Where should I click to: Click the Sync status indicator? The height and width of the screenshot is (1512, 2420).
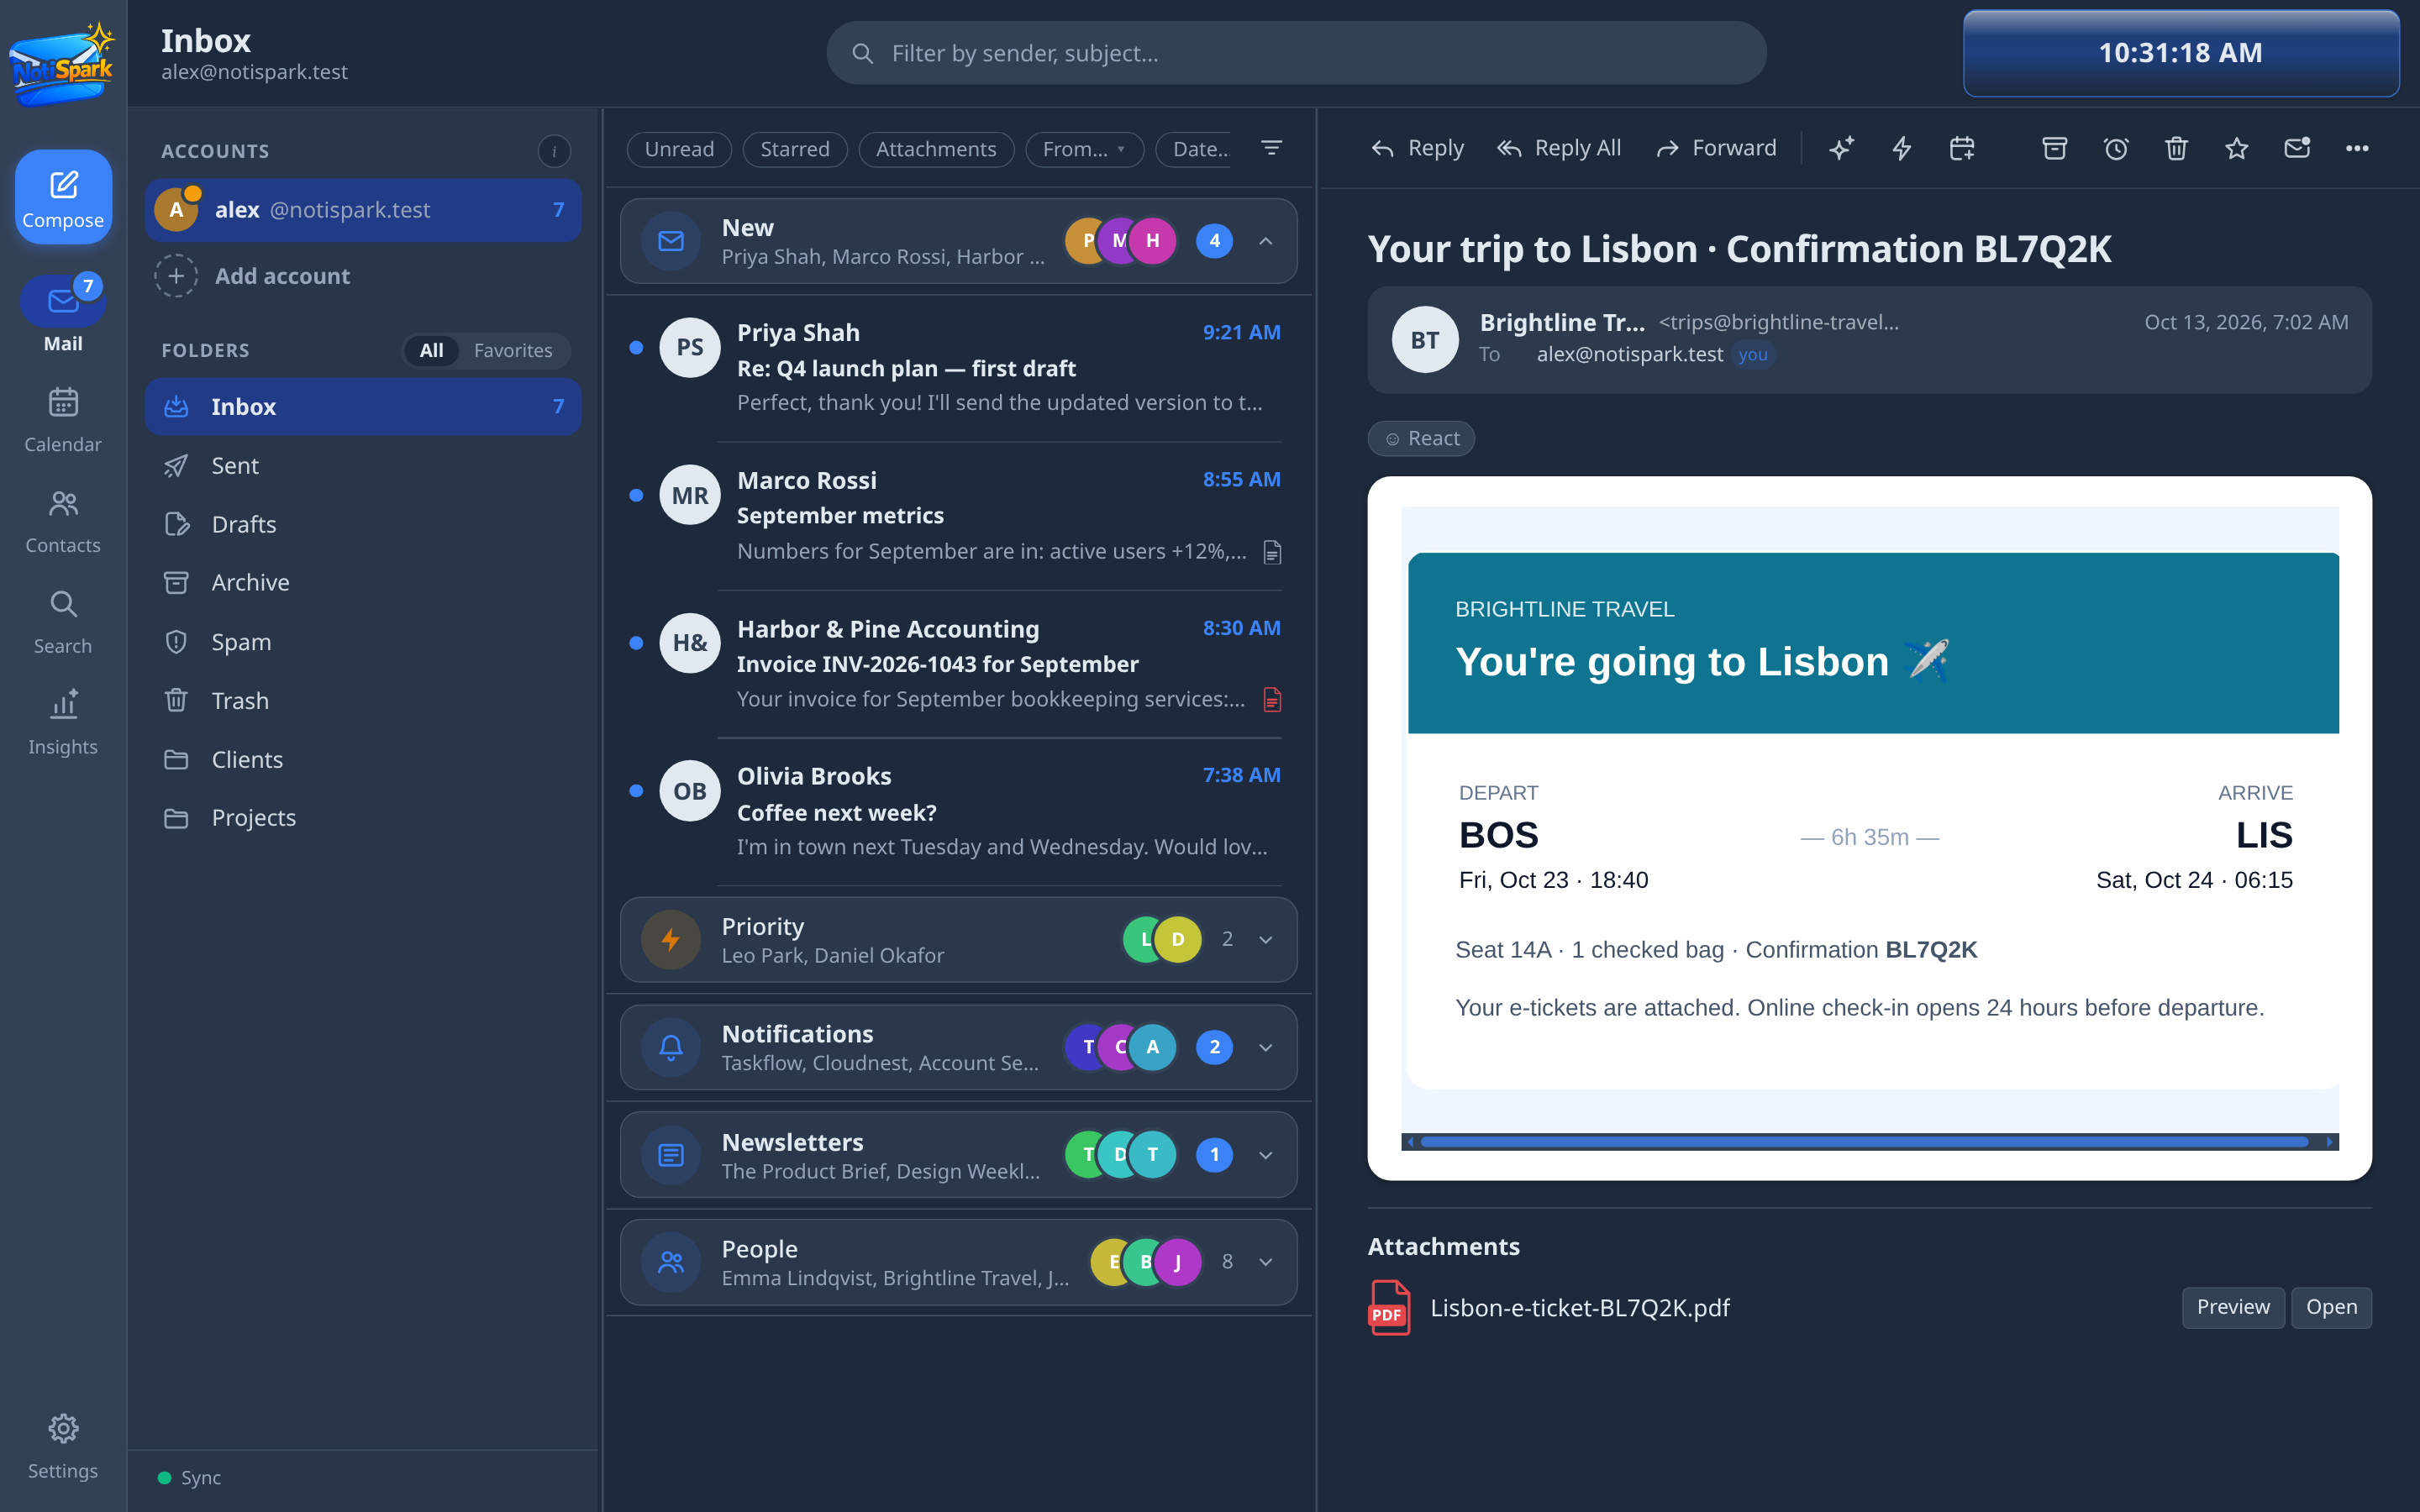tap(189, 1477)
